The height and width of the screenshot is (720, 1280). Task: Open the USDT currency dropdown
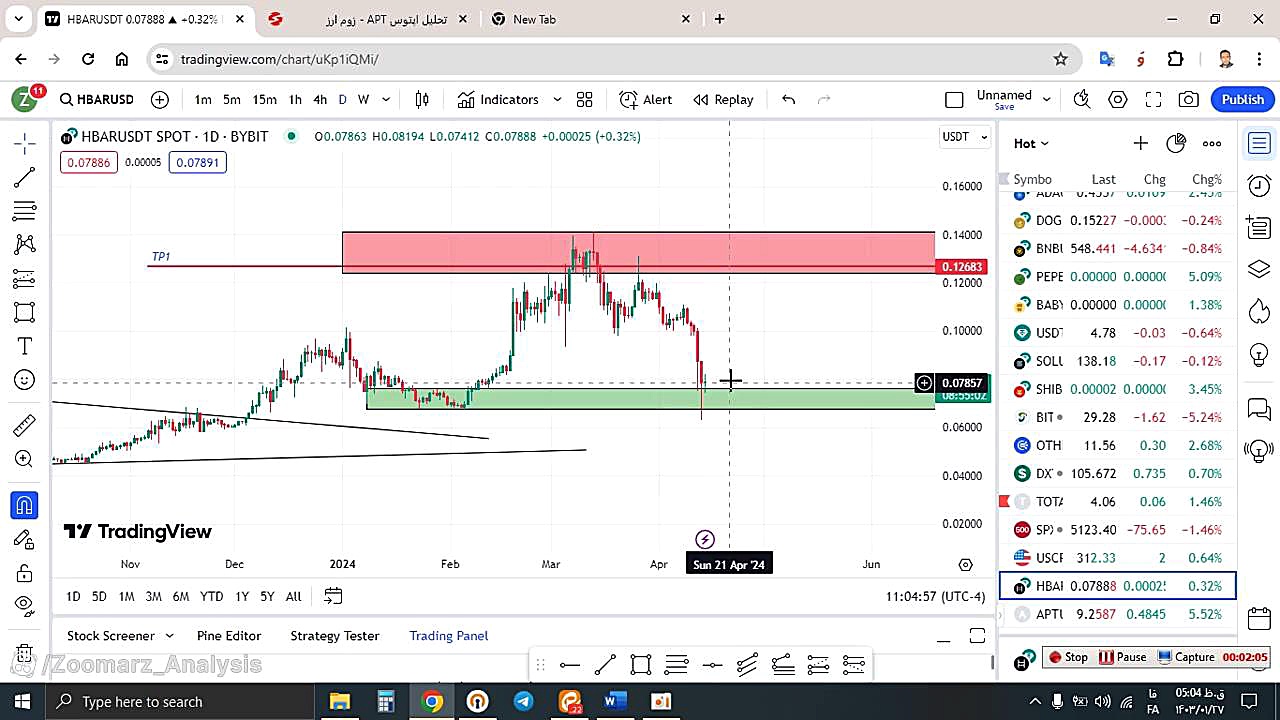click(x=965, y=137)
